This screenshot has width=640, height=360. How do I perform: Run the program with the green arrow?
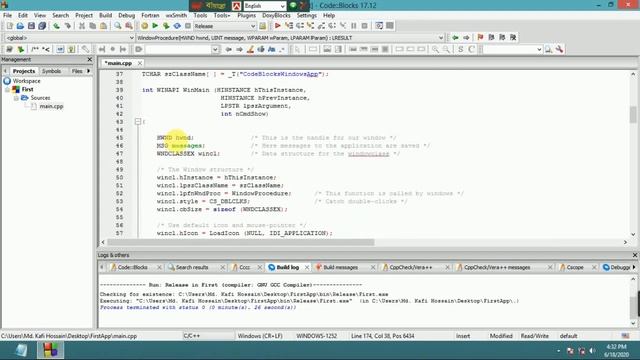(x=155, y=26)
